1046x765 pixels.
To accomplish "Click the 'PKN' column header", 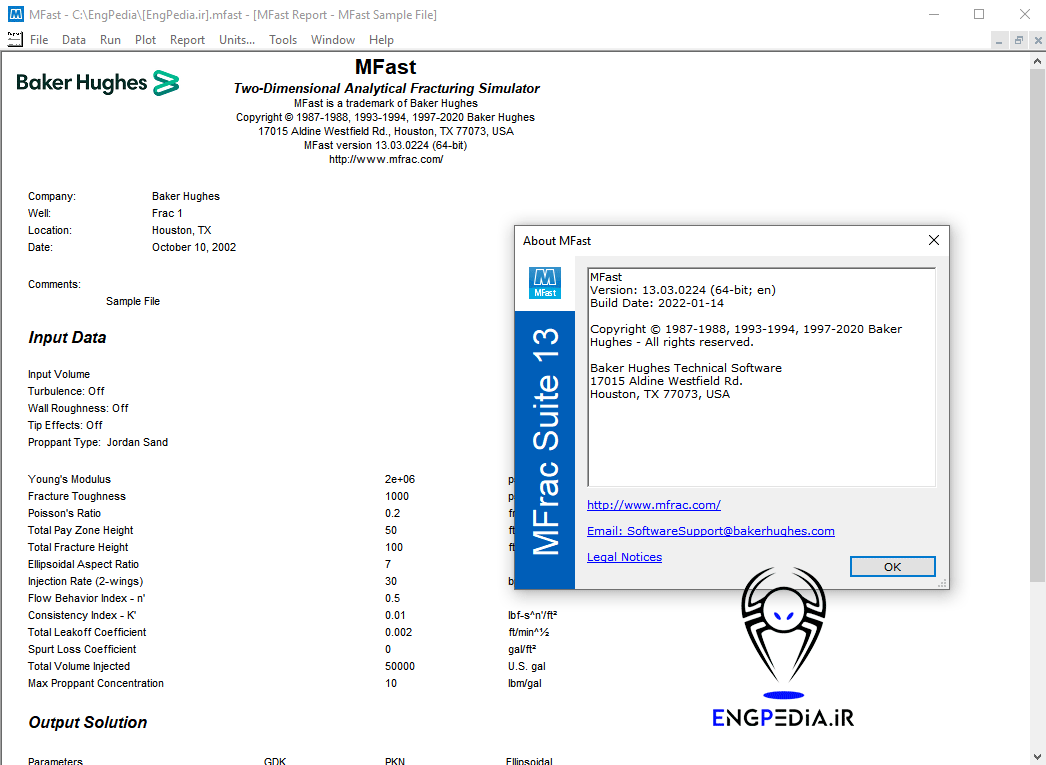I will tap(395, 760).
